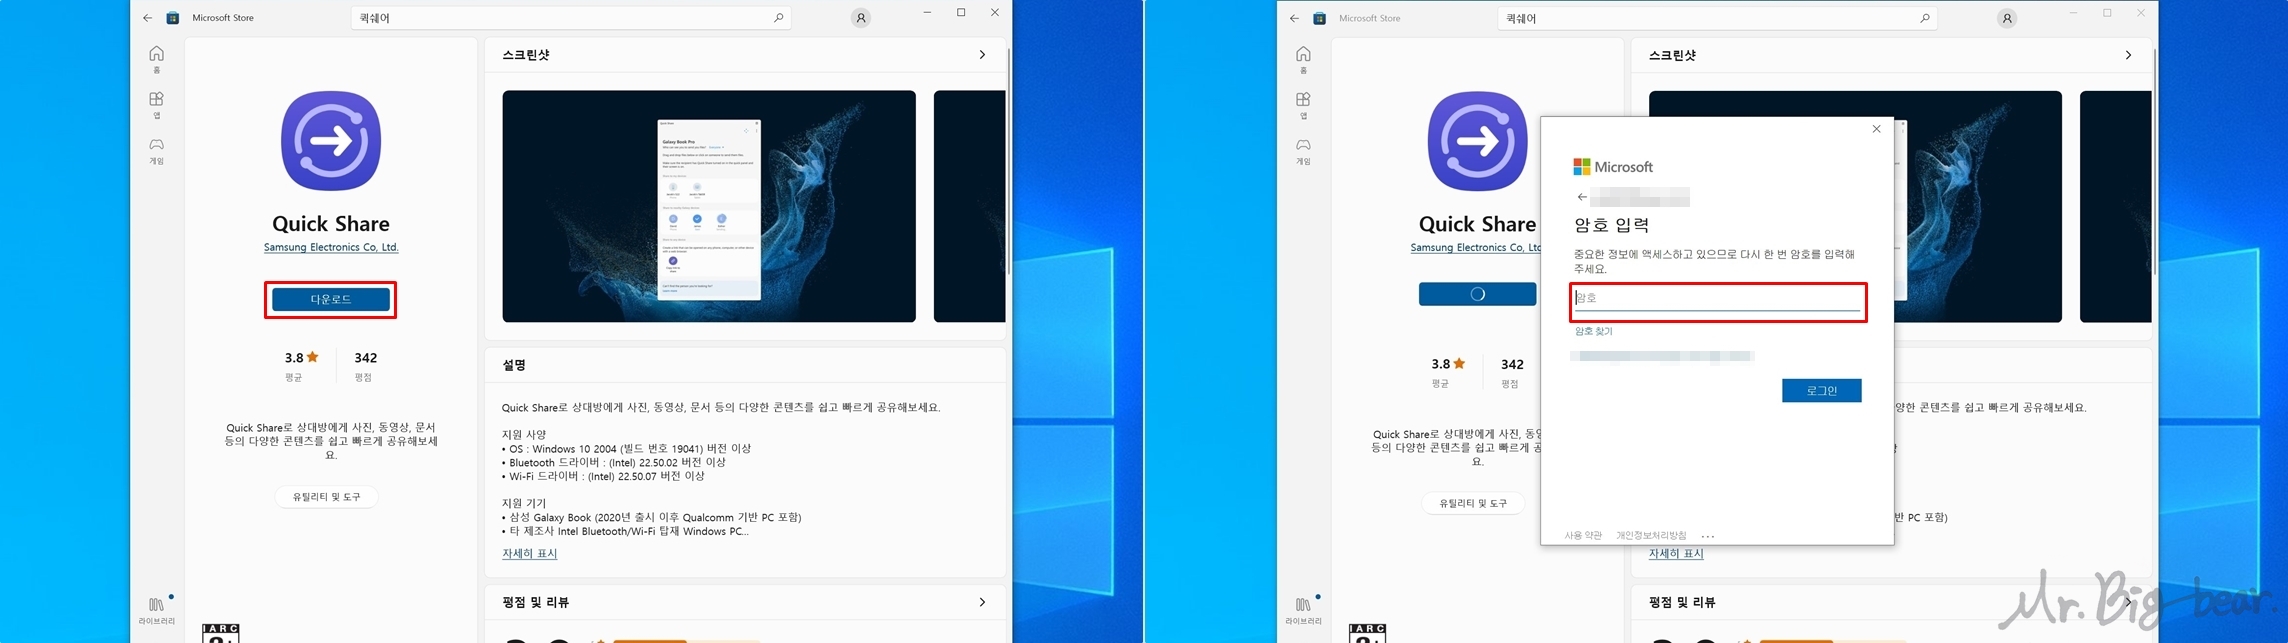This screenshot has height=643, width=2288.
Task: Open 사용 약관 link in the dialog footer
Action: (1583, 535)
